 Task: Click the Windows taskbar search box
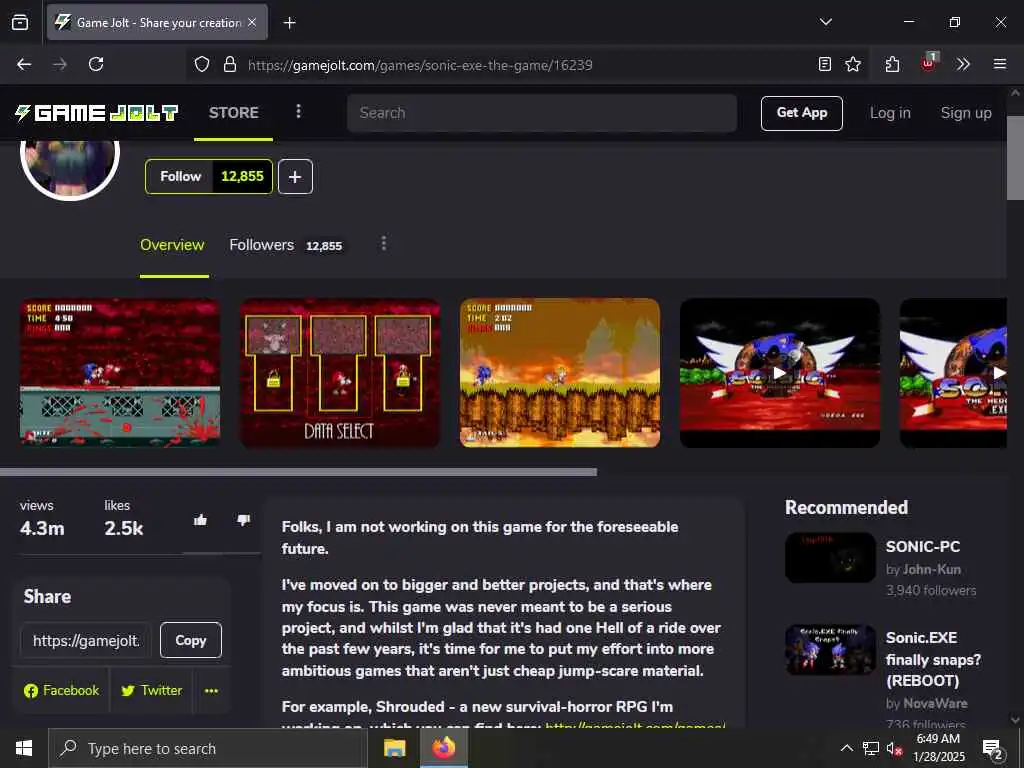pos(208,748)
